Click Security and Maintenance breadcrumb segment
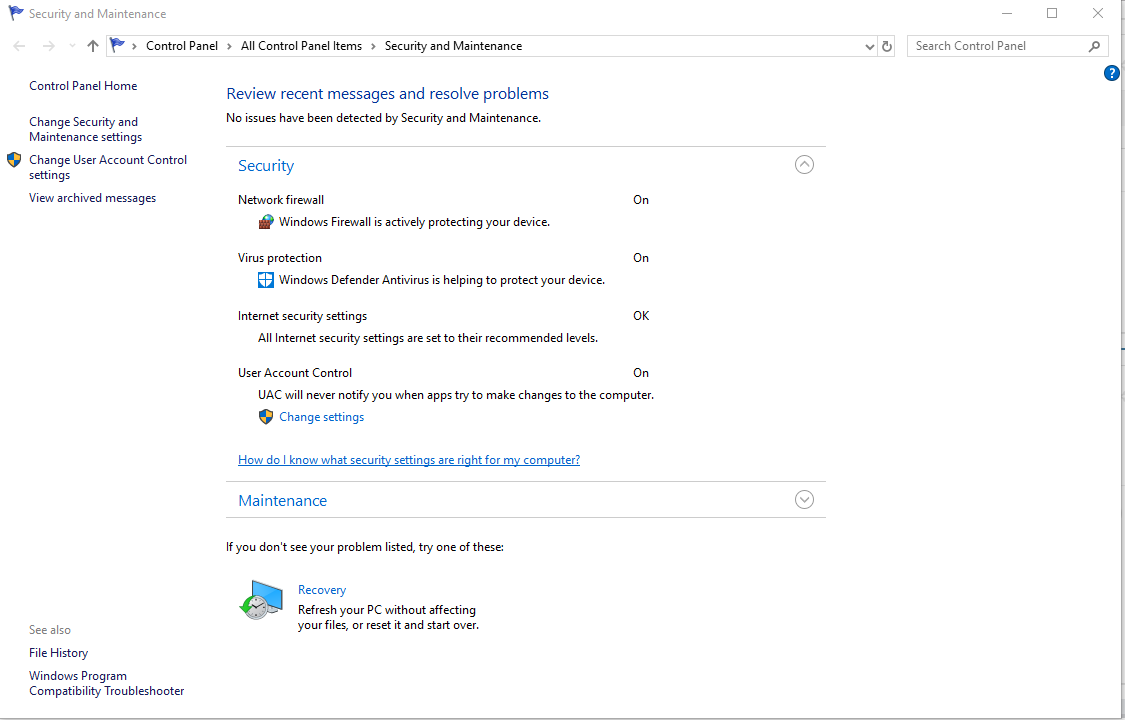This screenshot has height=720, width=1125. click(453, 46)
